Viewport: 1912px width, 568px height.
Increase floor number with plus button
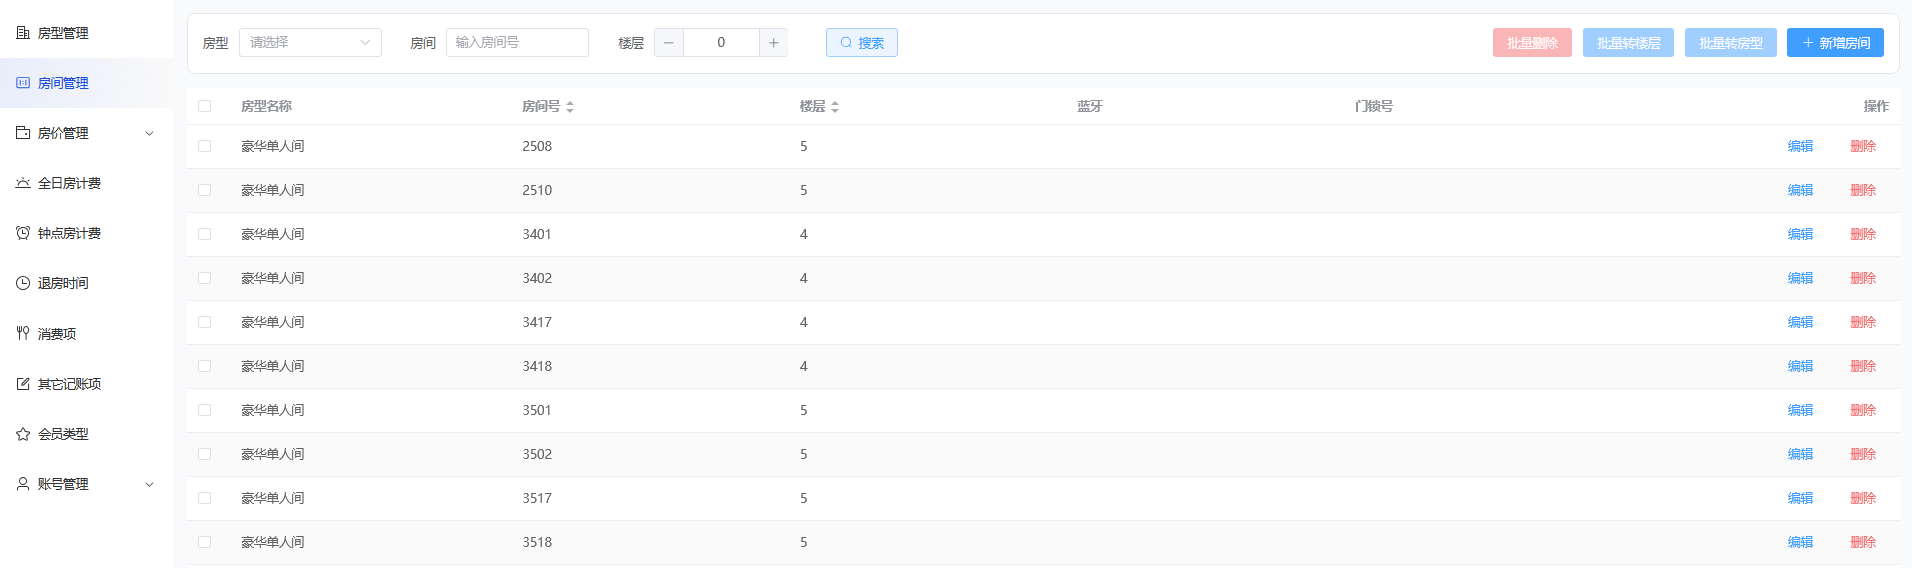[x=773, y=43]
